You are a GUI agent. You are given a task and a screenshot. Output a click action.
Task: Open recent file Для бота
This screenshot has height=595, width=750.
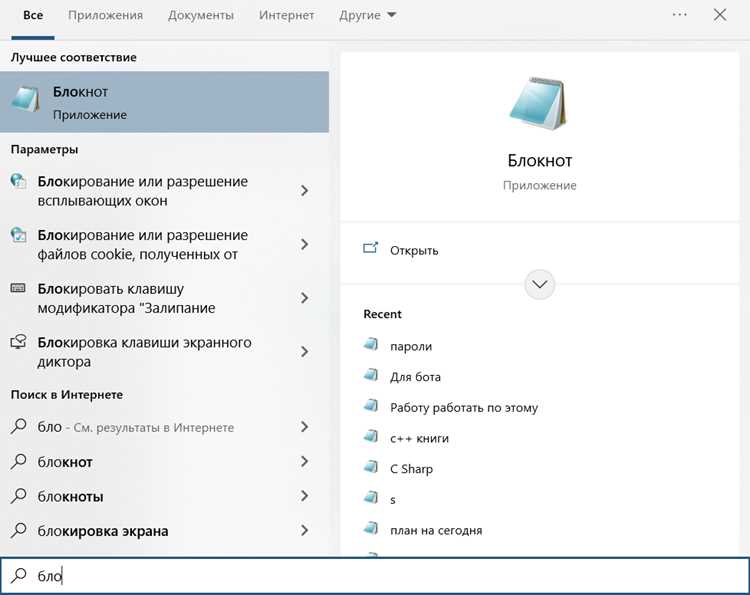pos(415,377)
